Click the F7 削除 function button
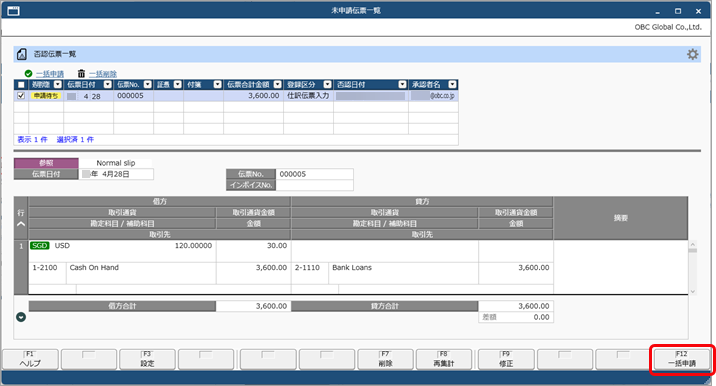The width and height of the screenshot is (716, 386). 385,360
